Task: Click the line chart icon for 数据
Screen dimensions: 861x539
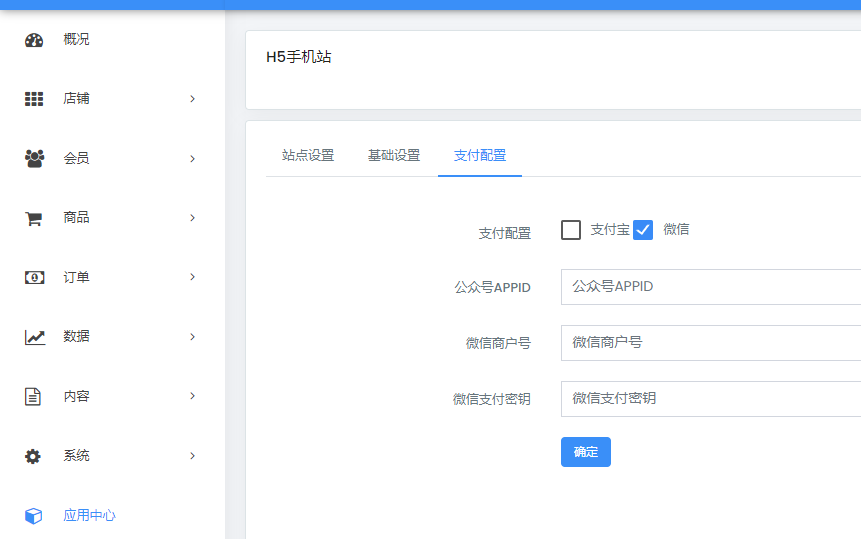Action: pos(34,337)
